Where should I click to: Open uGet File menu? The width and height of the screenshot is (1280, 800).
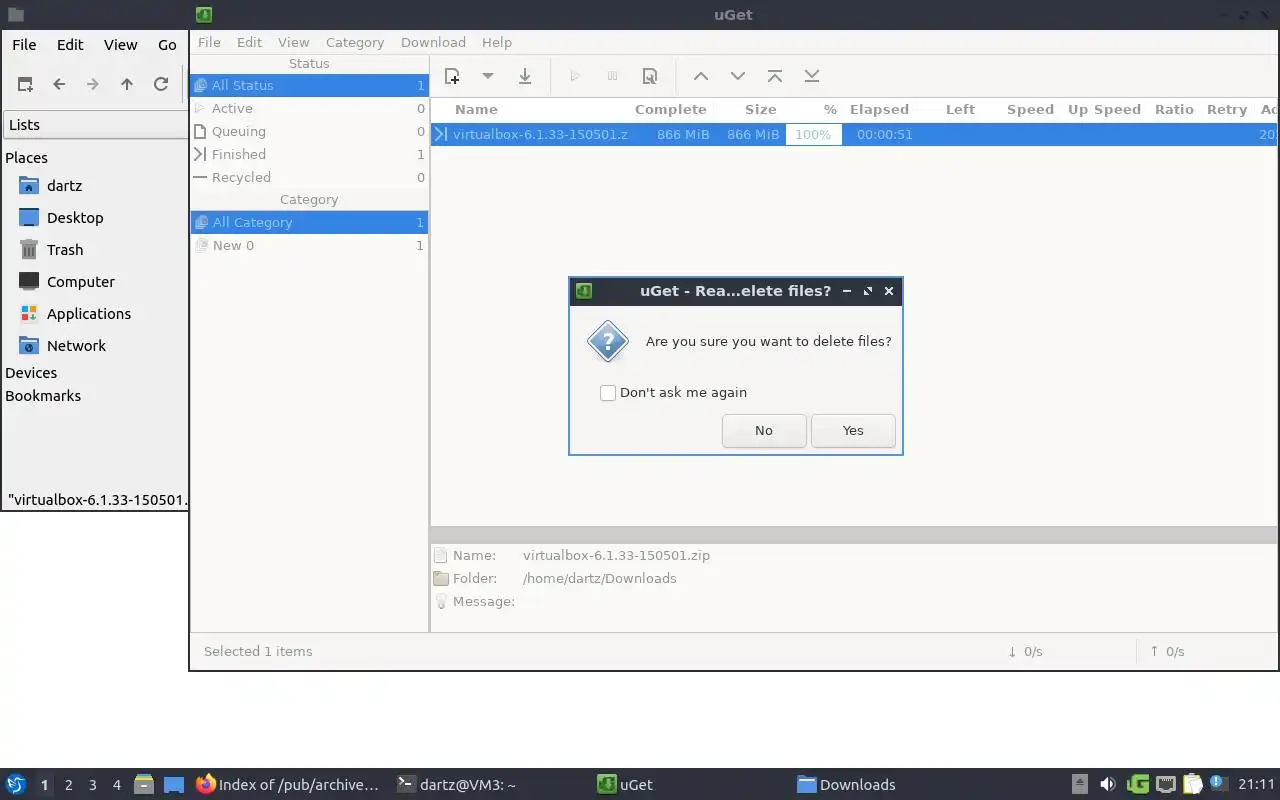[x=209, y=42]
